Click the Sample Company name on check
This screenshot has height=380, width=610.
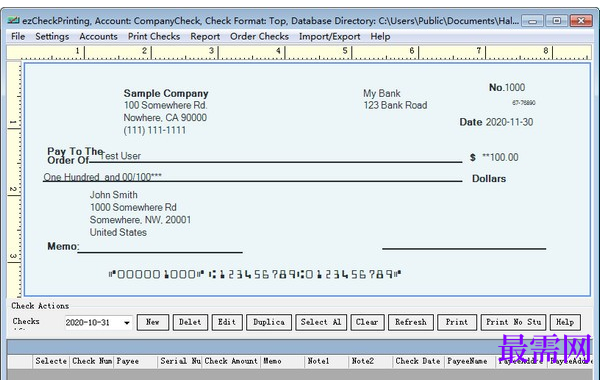tap(166, 93)
